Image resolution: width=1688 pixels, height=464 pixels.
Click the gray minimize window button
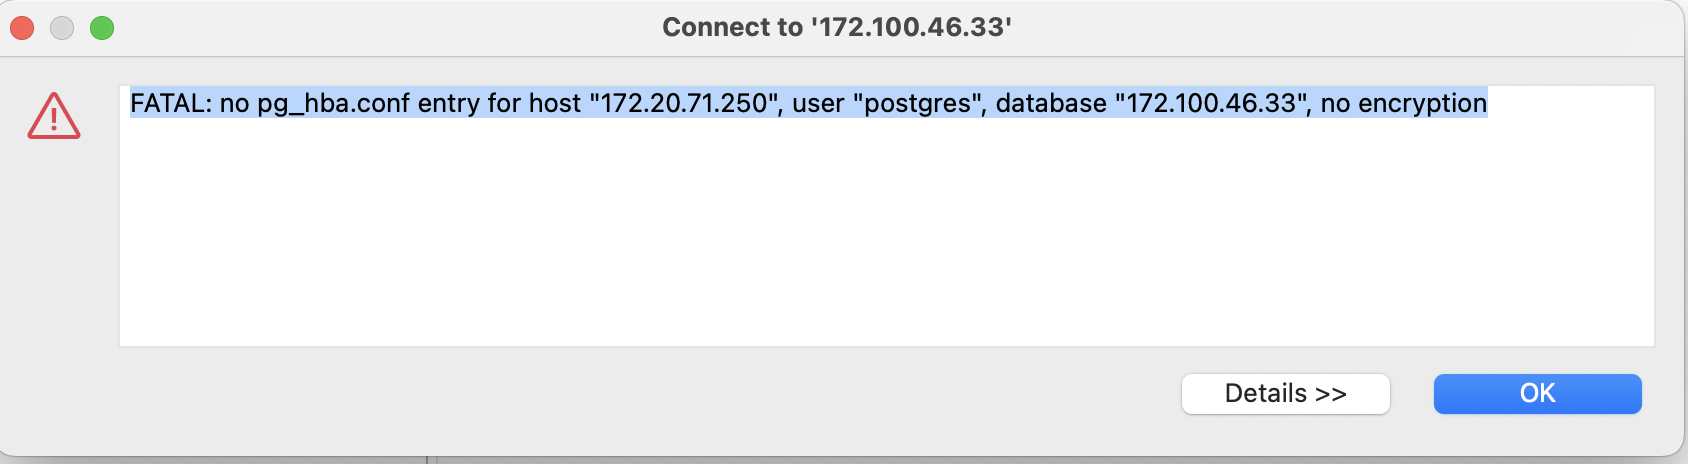click(x=62, y=28)
